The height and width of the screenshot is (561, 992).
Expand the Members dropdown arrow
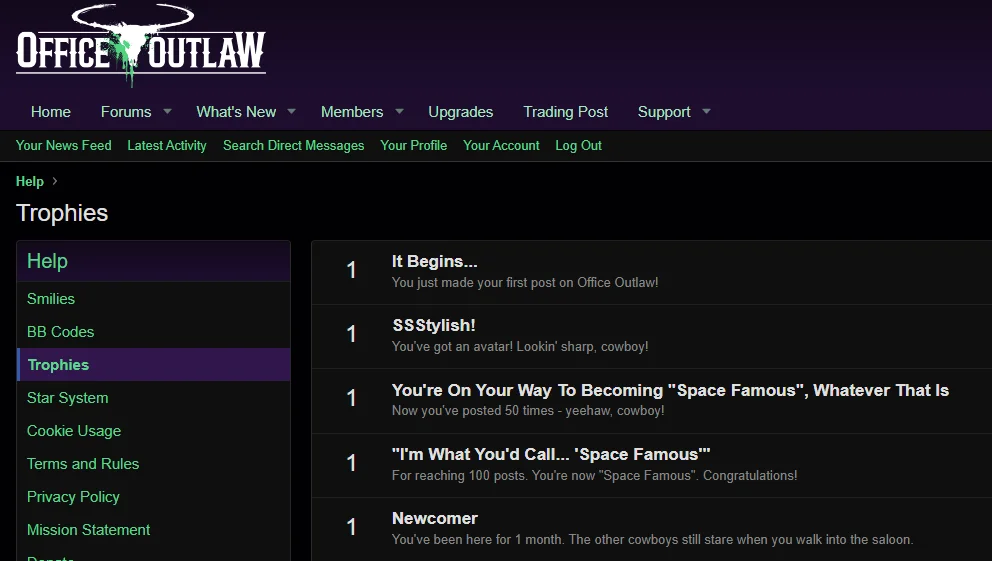[x=399, y=111]
